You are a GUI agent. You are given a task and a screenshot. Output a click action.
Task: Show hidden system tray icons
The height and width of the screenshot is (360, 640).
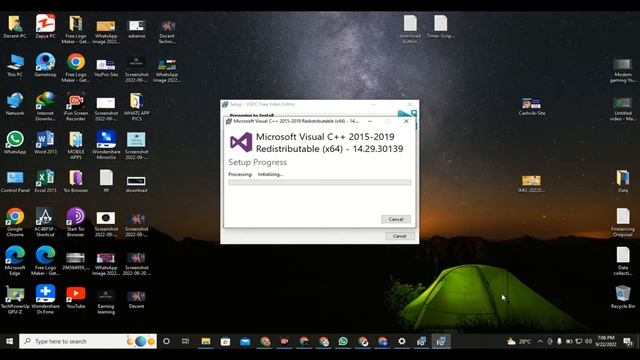[x=540, y=341]
